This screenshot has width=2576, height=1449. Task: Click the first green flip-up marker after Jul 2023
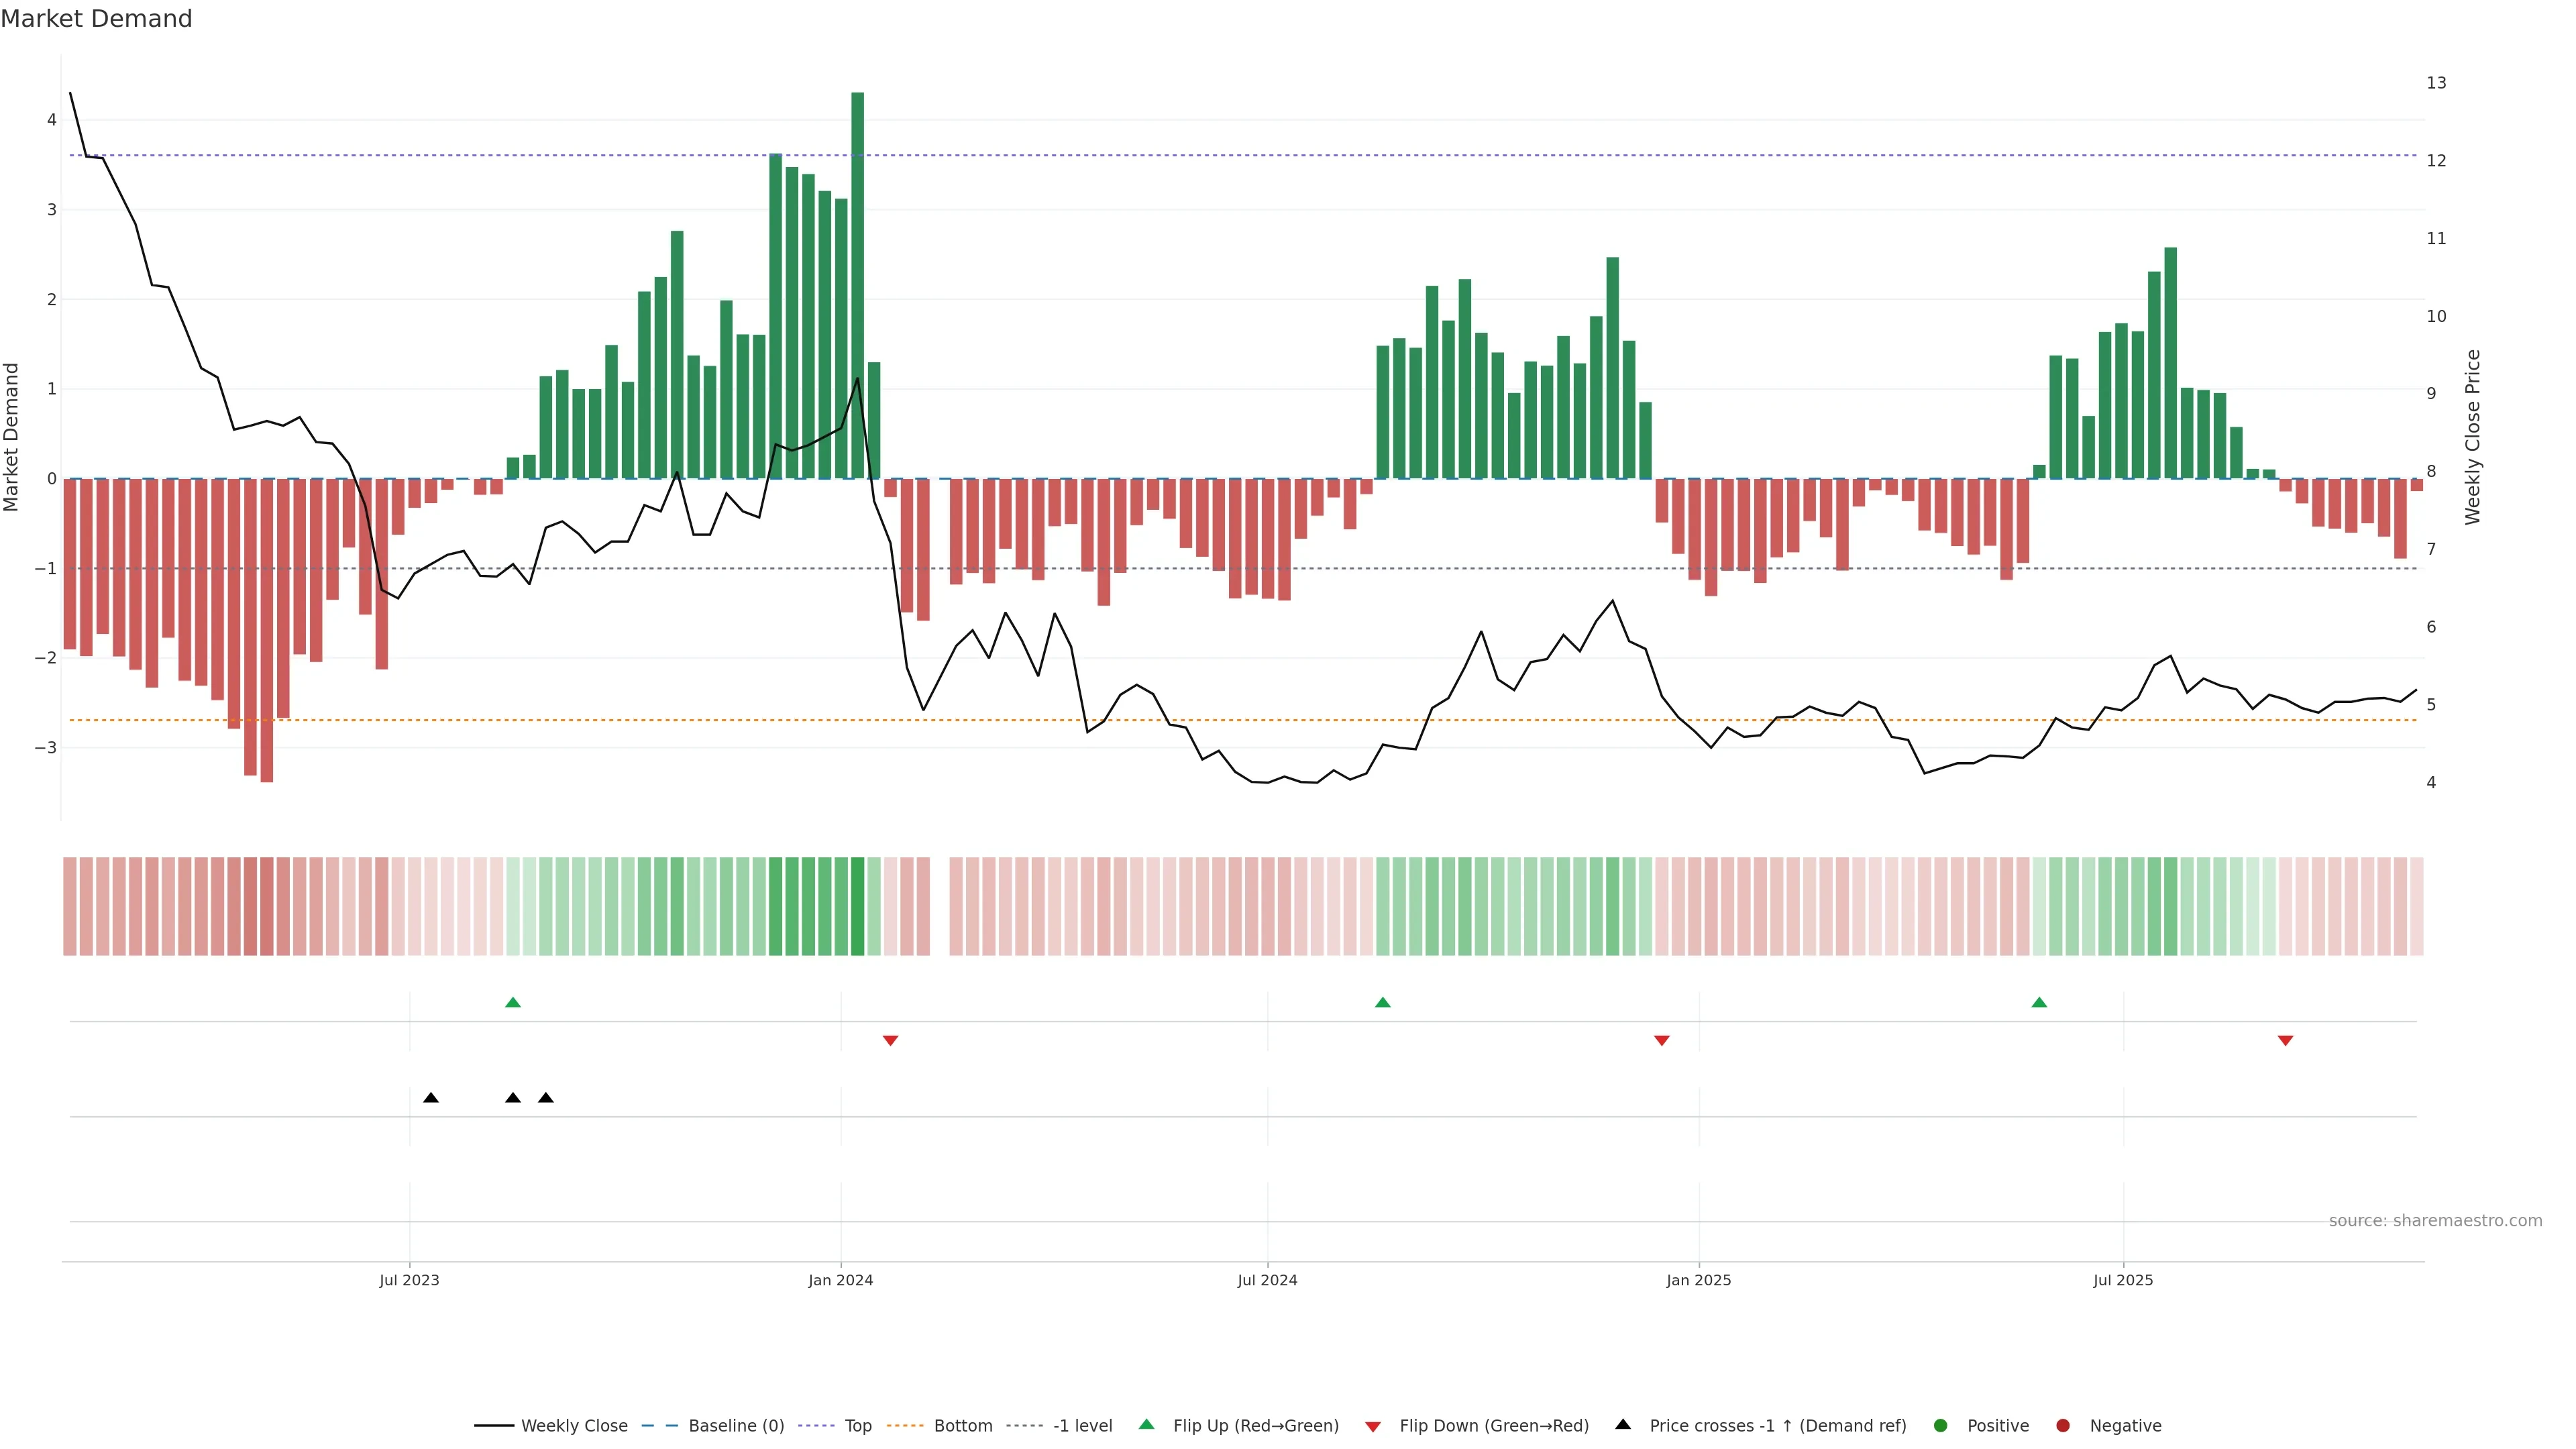(x=513, y=1002)
